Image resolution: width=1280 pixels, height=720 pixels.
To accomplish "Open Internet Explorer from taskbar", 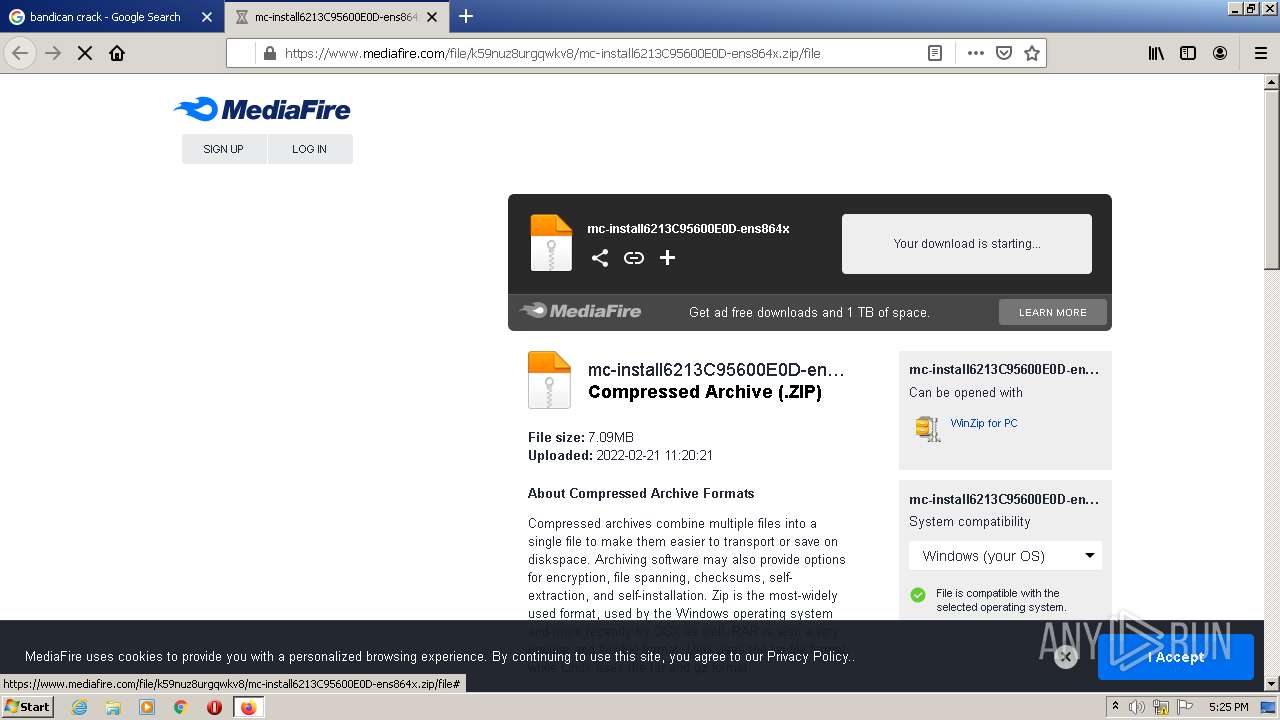I will click(79, 707).
